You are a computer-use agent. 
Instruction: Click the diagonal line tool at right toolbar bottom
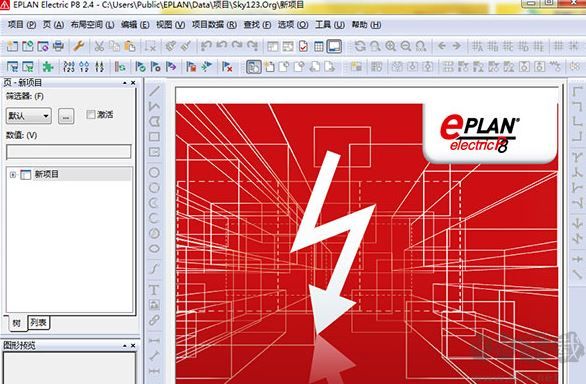pyautogui.click(x=577, y=275)
